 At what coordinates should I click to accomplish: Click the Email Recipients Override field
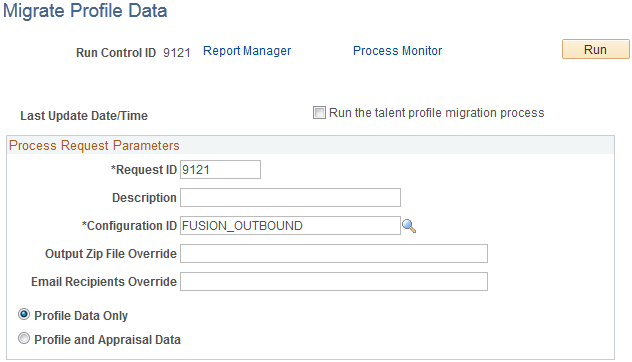(x=334, y=281)
